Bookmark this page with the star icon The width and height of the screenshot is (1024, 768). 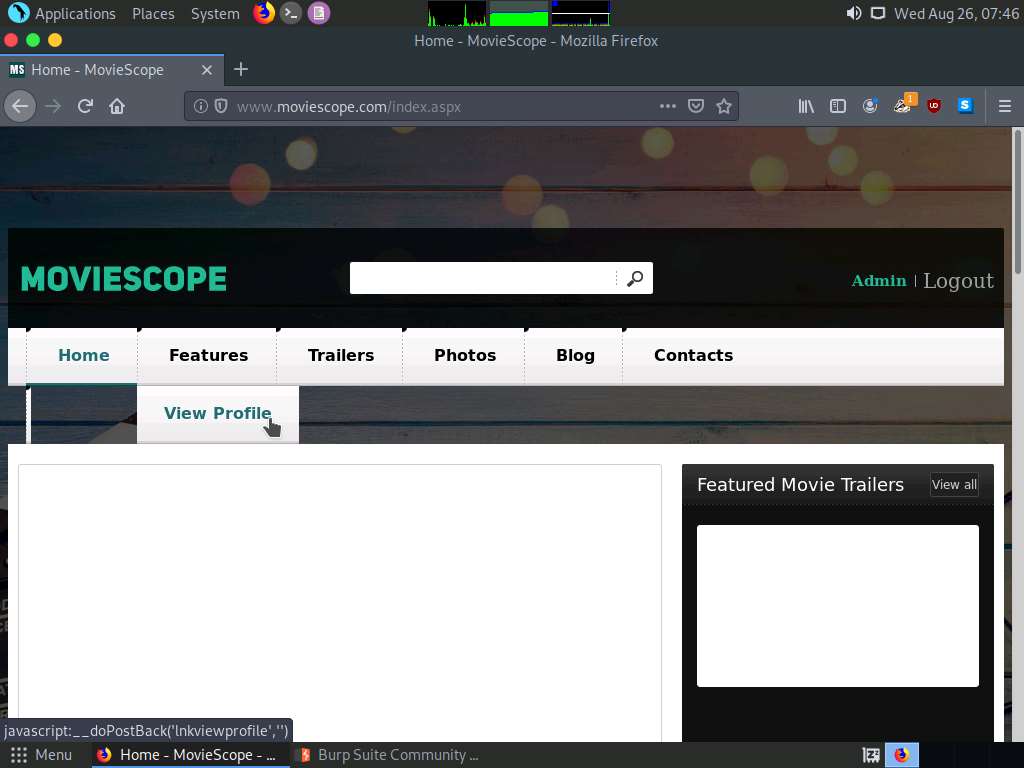click(x=724, y=106)
